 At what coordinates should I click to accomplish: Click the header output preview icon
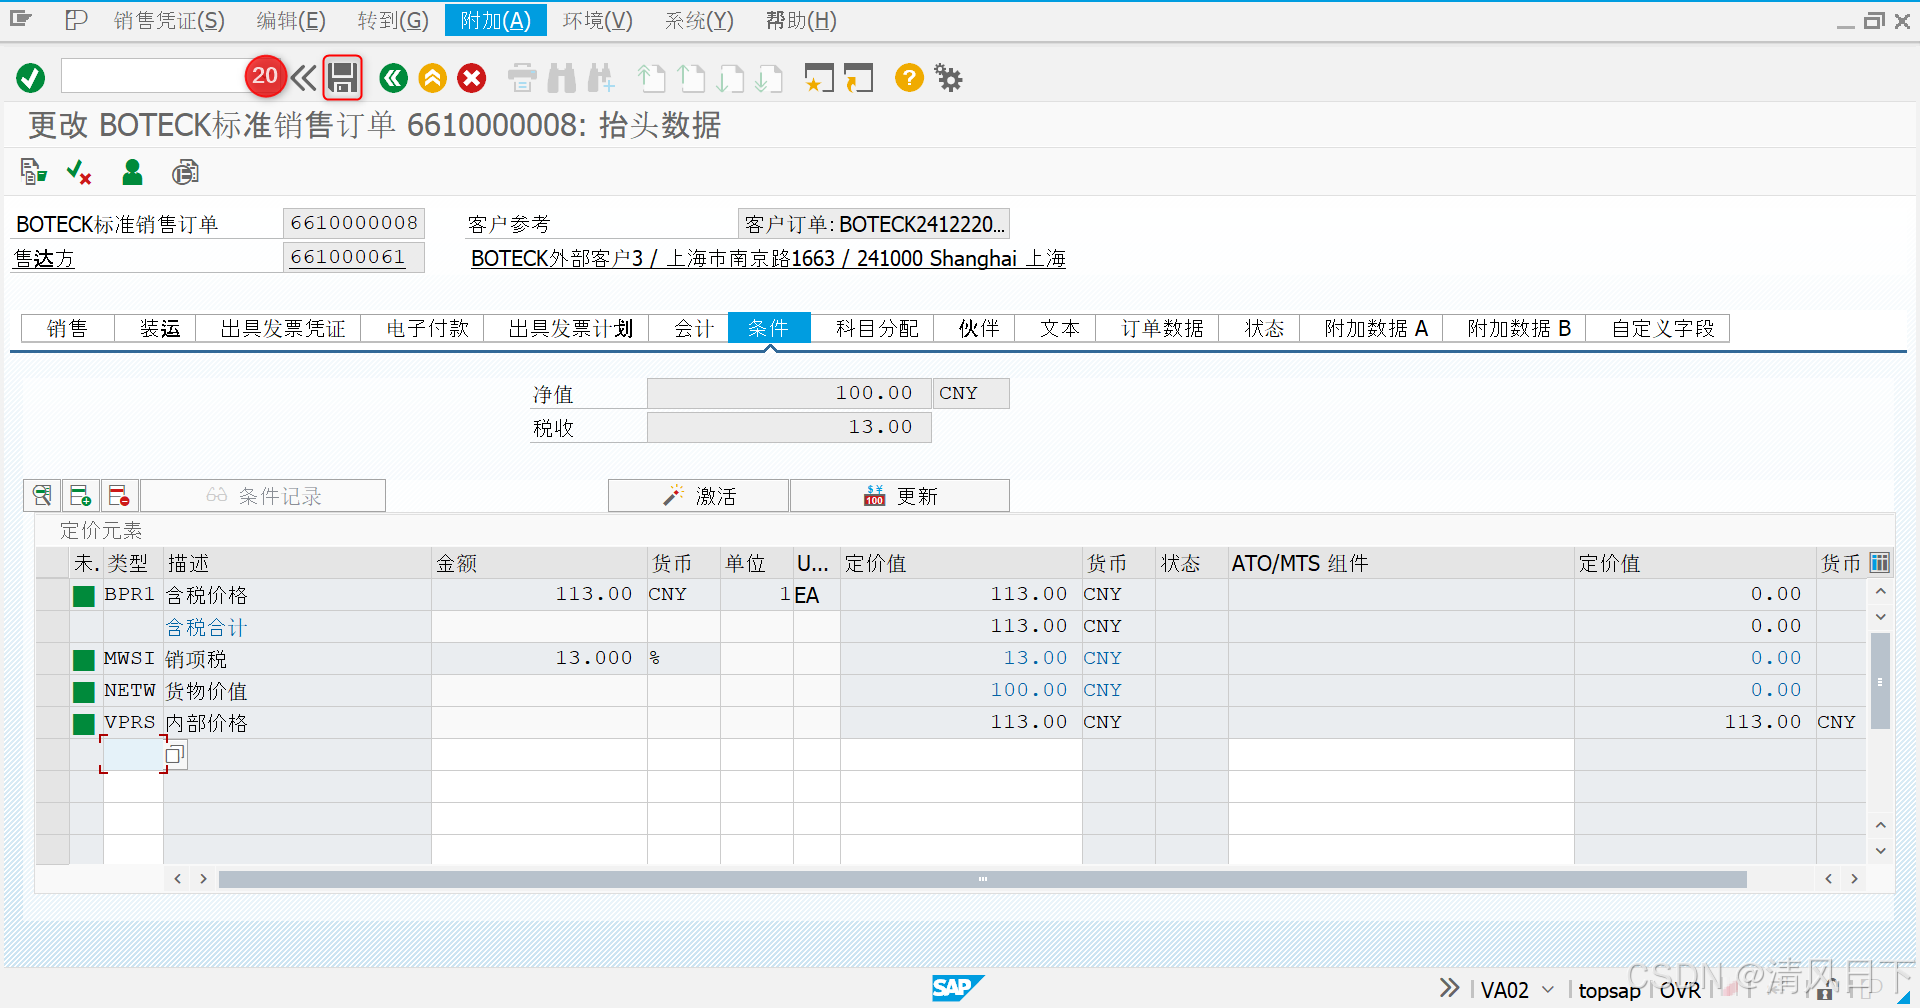(x=185, y=172)
